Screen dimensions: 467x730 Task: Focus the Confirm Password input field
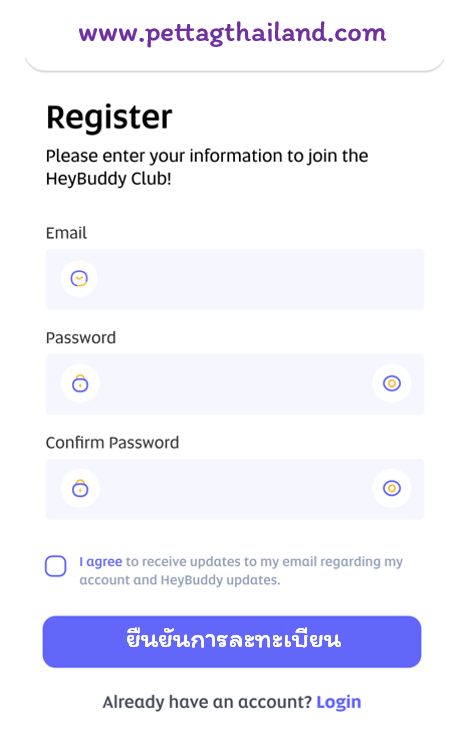coord(235,489)
